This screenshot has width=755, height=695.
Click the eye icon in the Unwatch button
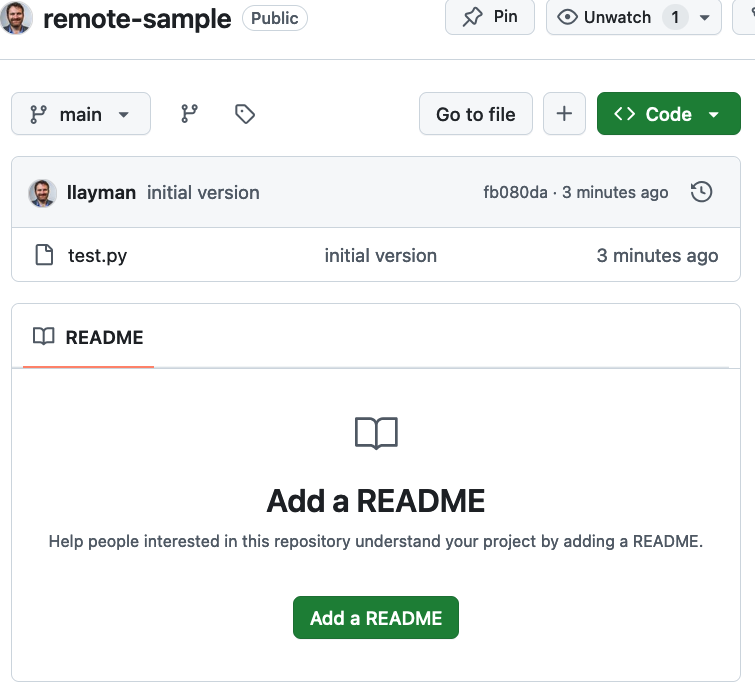(x=567, y=17)
